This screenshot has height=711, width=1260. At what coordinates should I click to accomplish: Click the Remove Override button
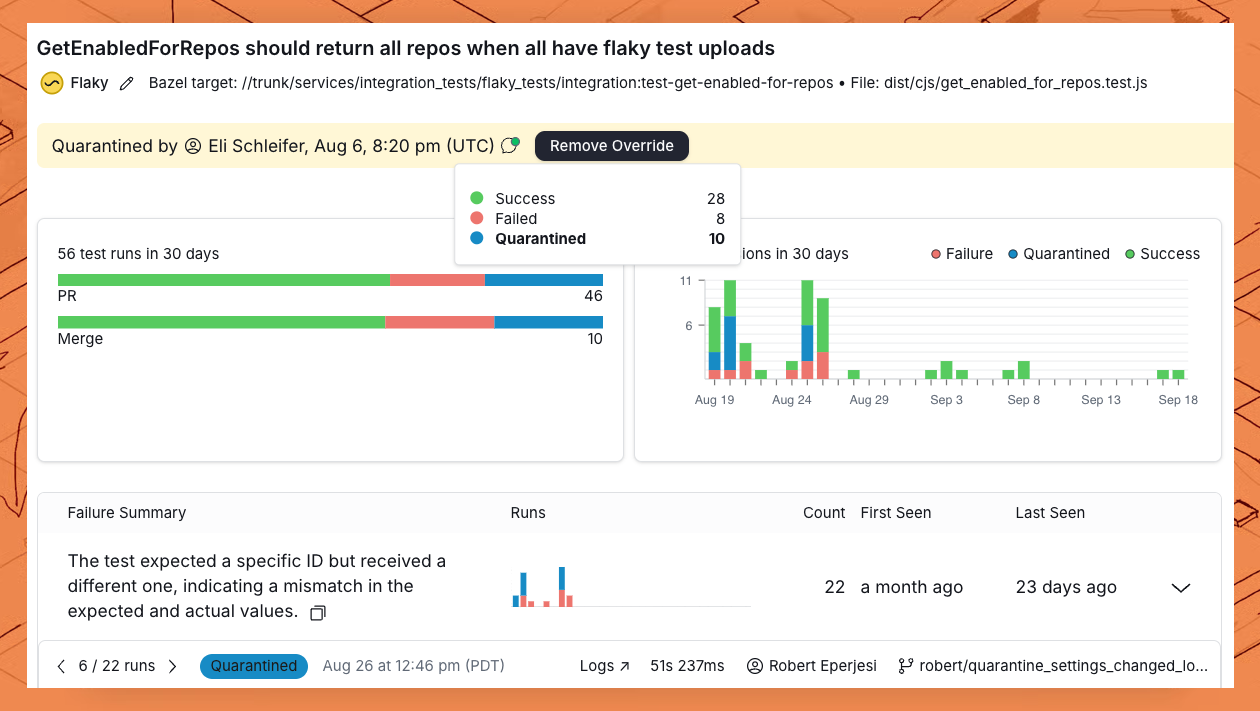coord(611,146)
